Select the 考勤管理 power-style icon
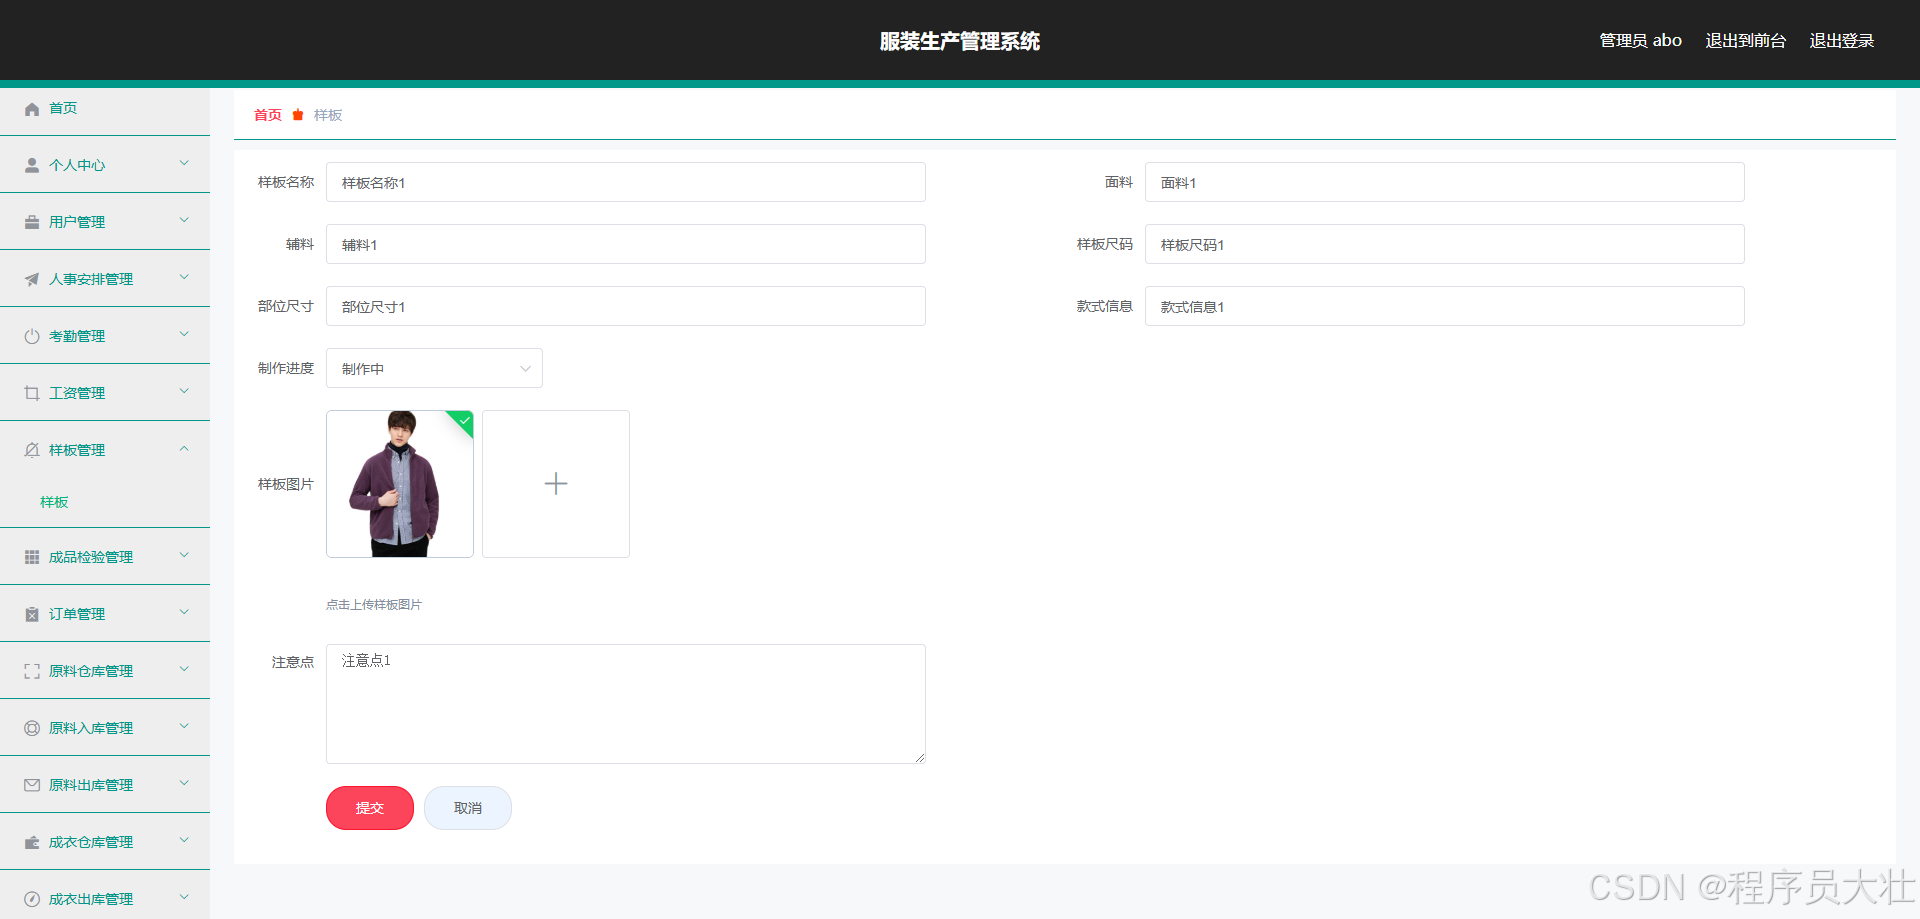 (31, 335)
